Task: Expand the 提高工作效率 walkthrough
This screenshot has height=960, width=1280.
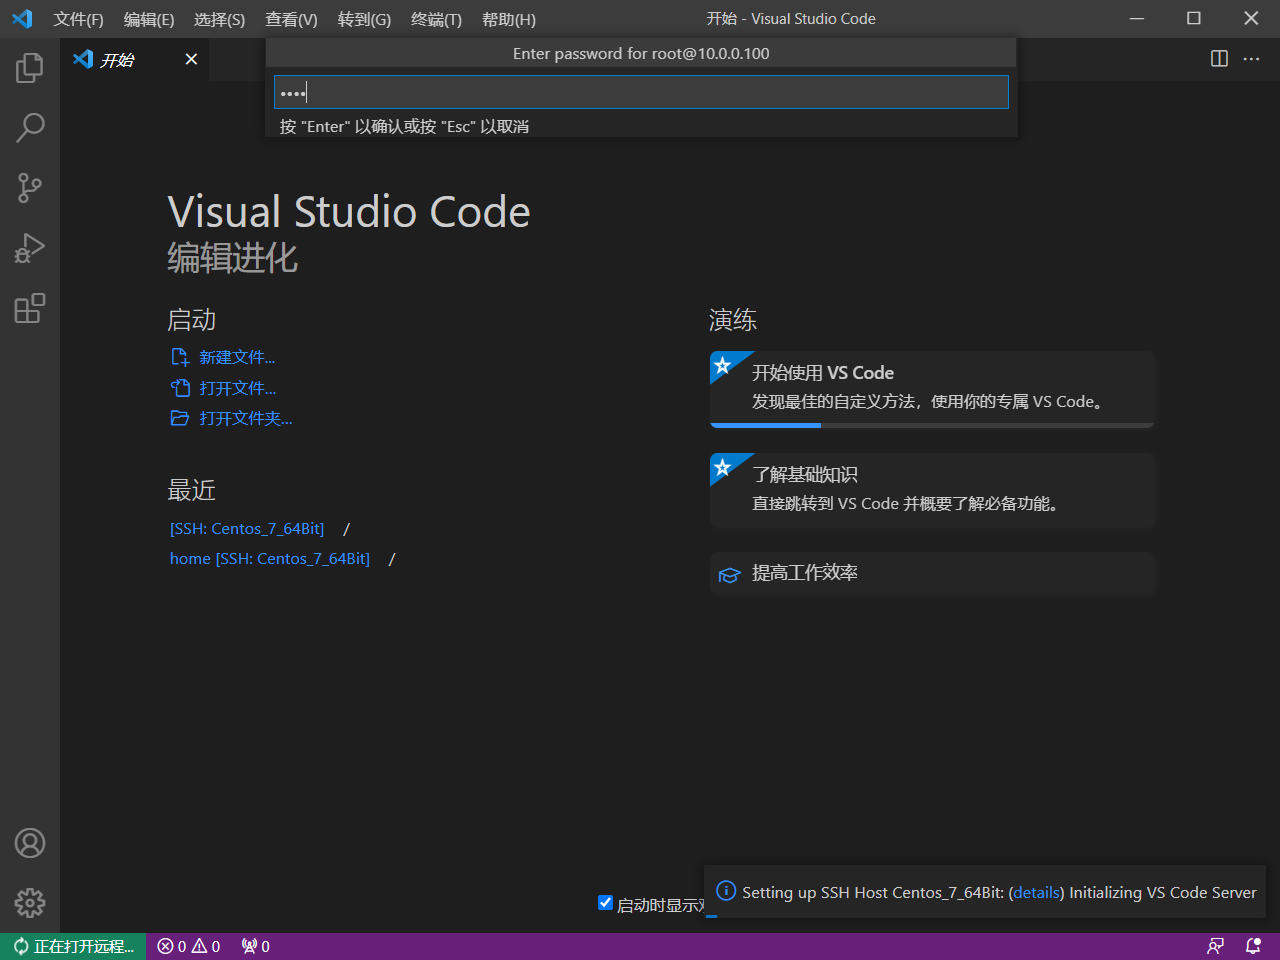Action: point(932,574)
